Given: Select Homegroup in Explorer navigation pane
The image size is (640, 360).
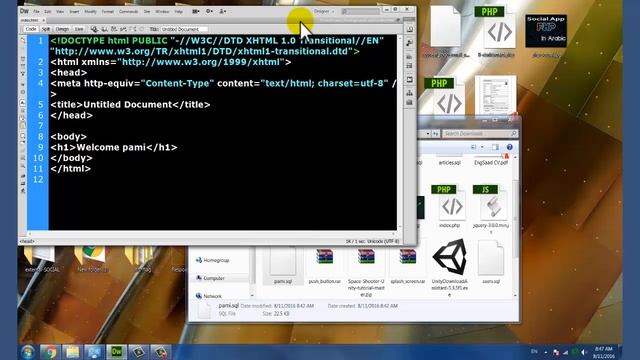Looking at the screenshot, I should pyautogui.click(x=212, y=260).
